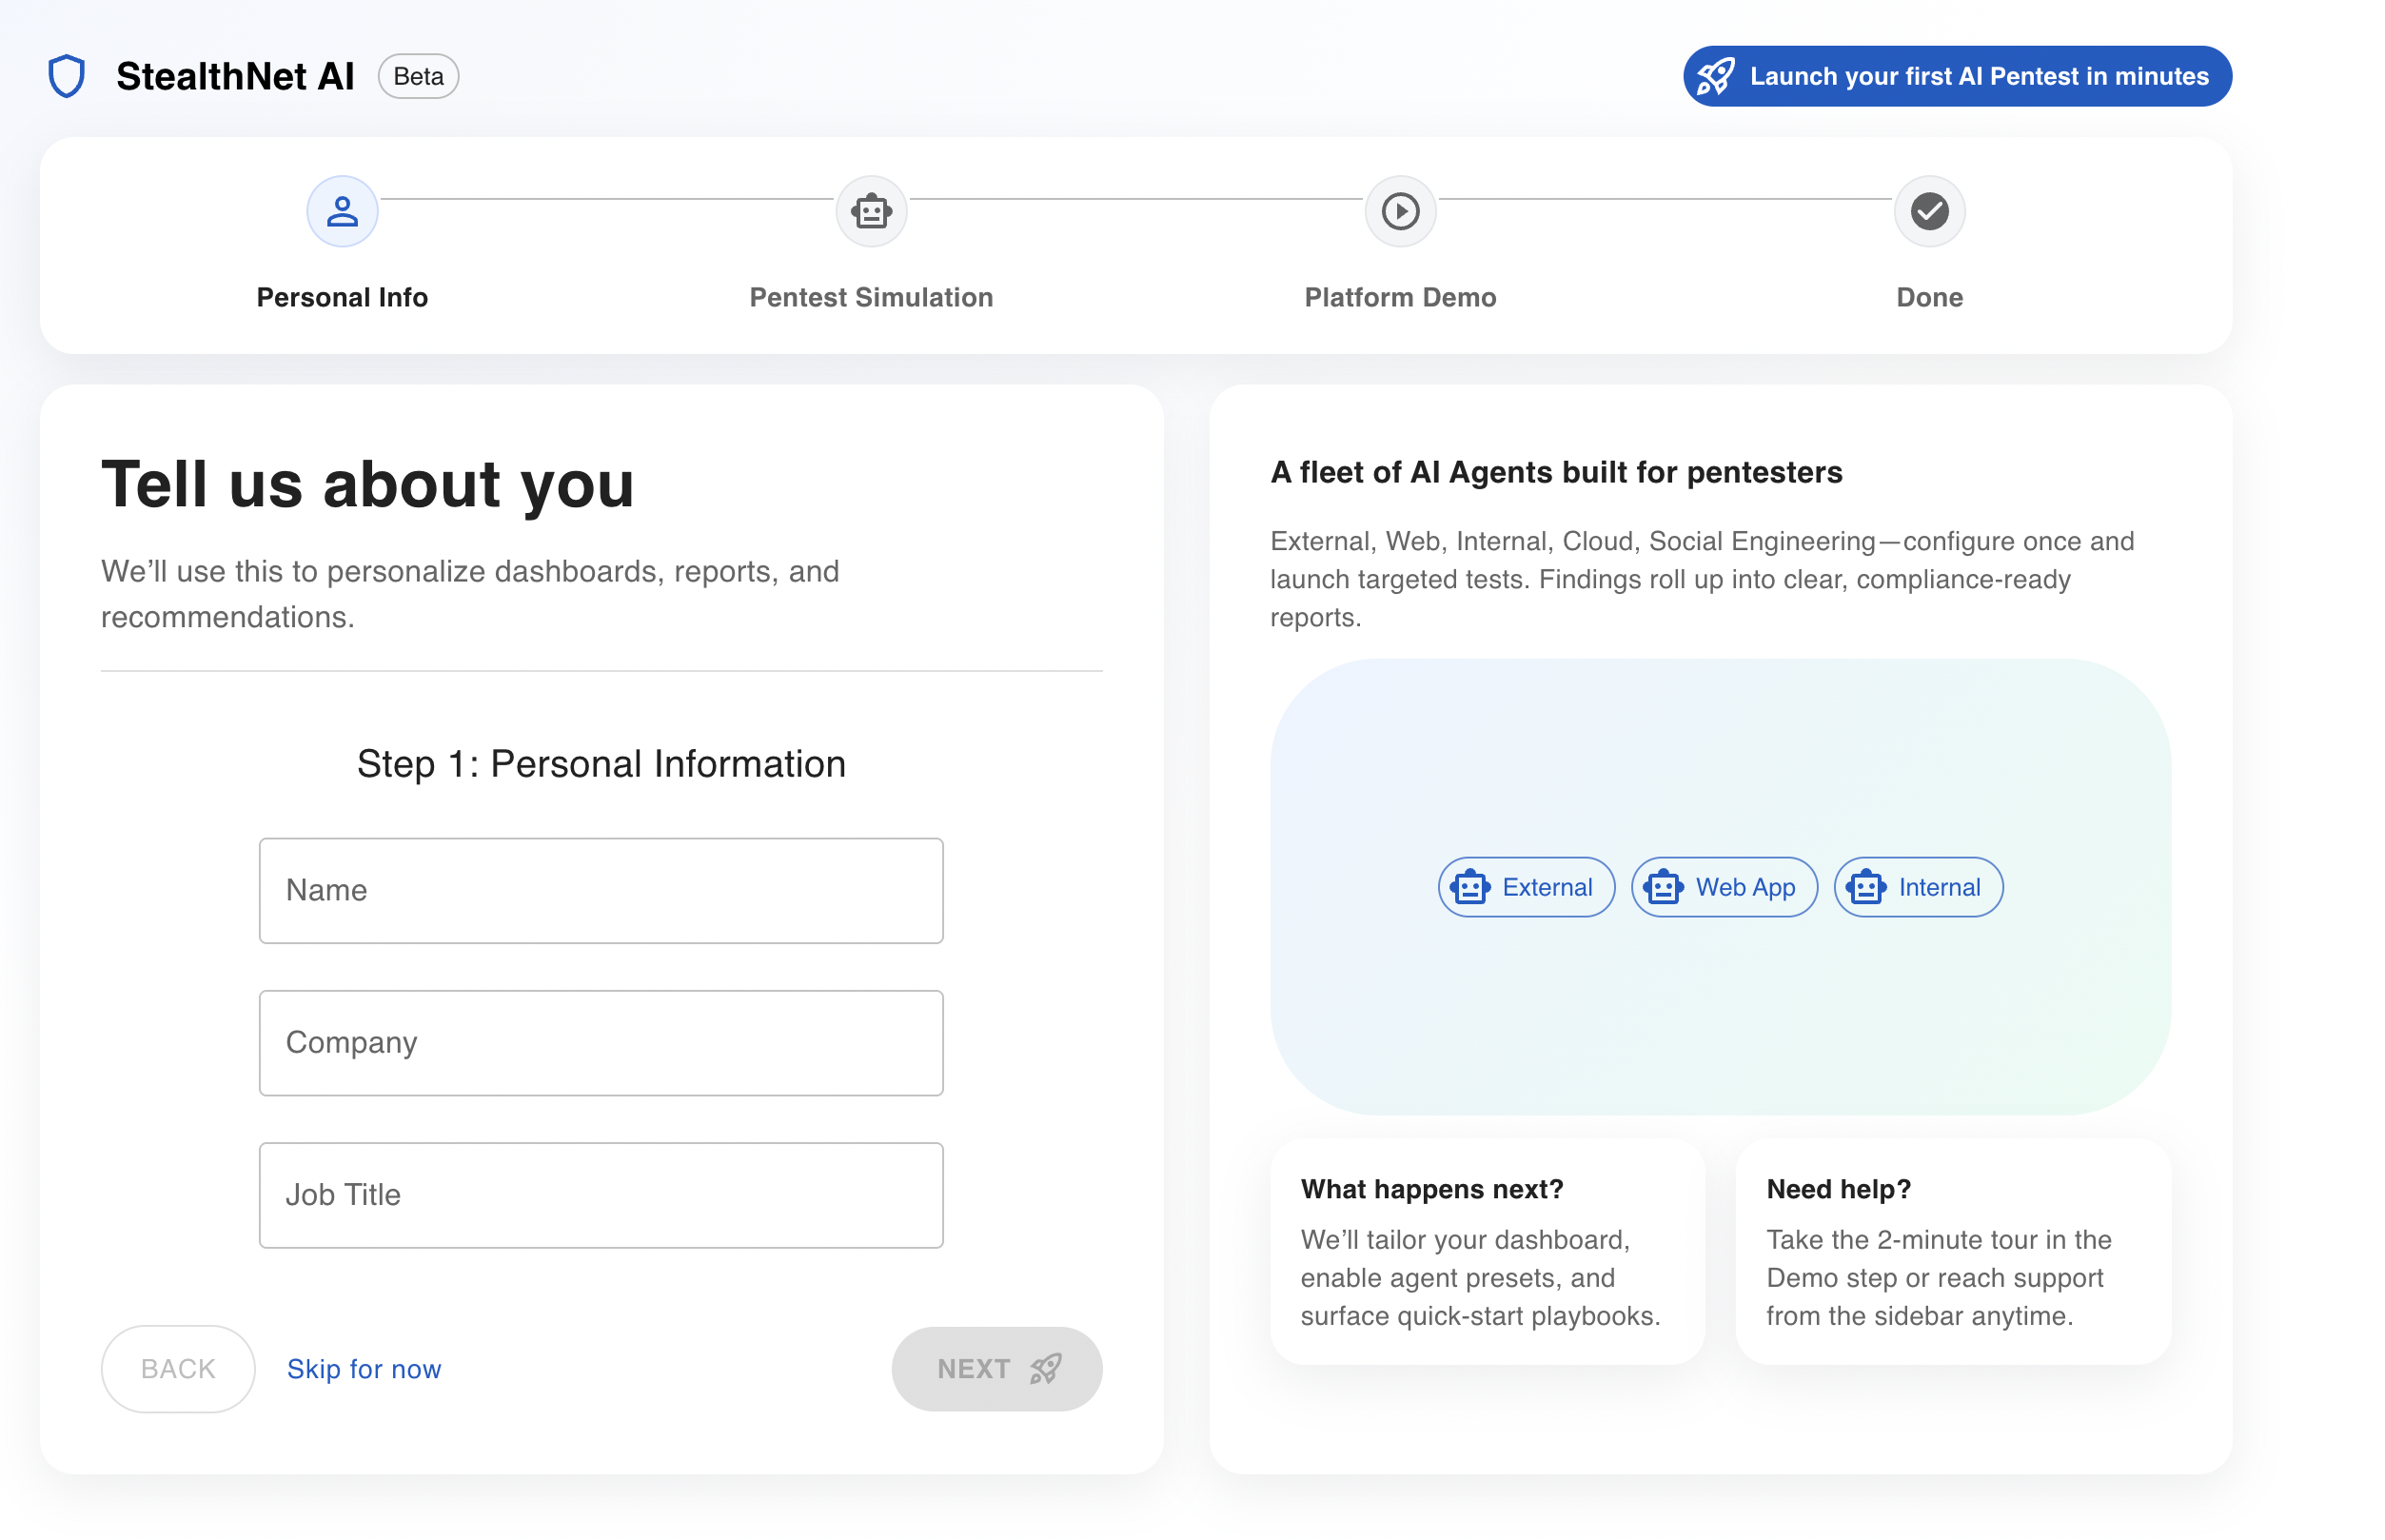Click the Beta badge

click(x=418, y=76)
